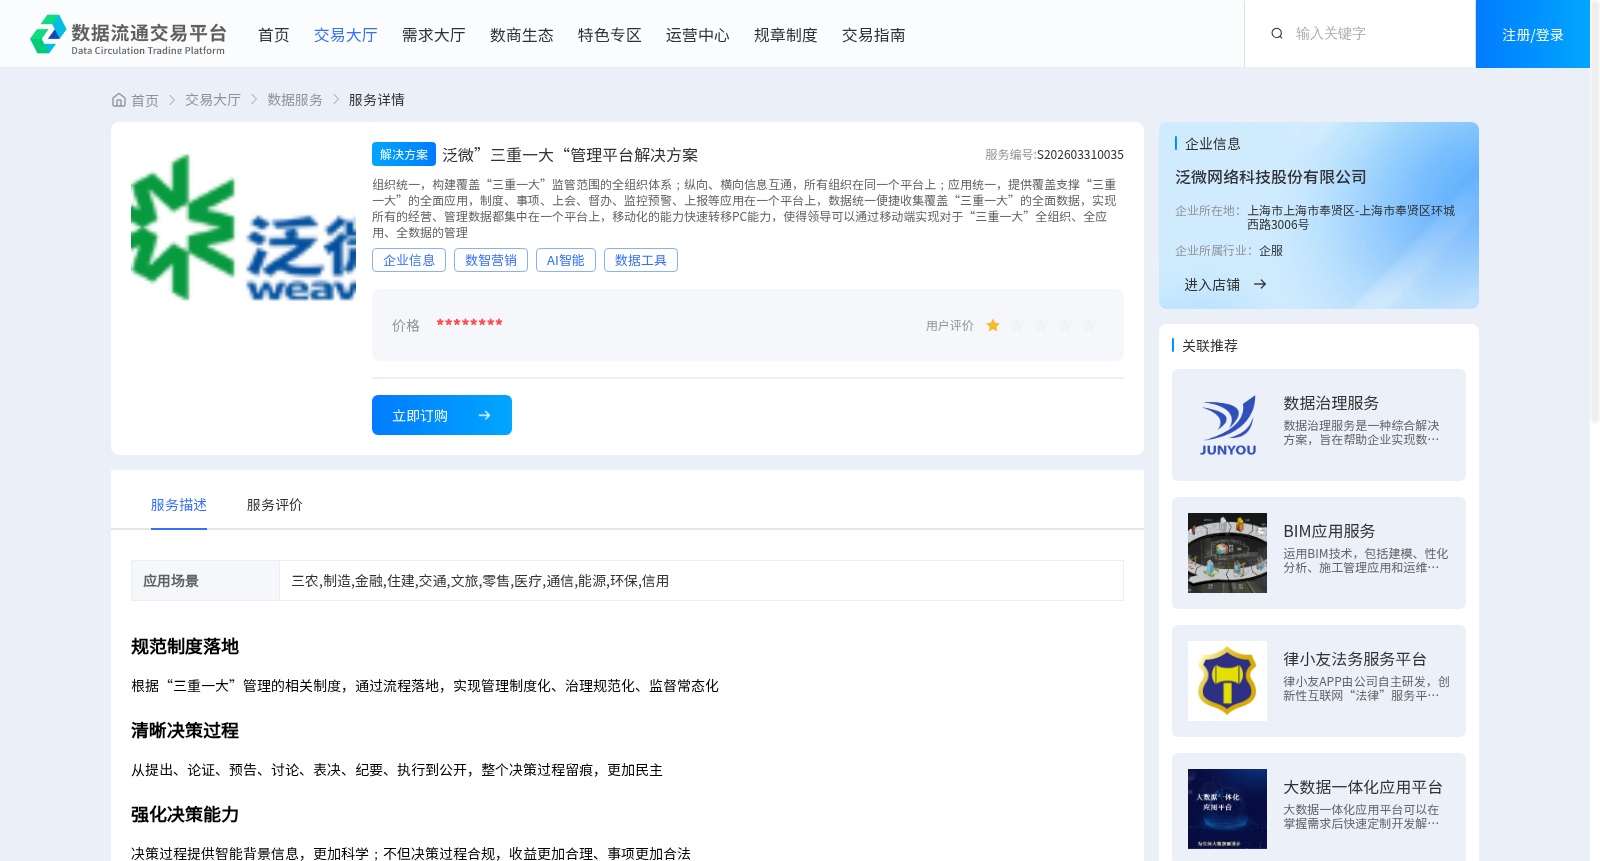Image resolution: width=1600 pixels, height=861 pixels.
Task: Click the company address 上海市奉贤区 text
Action: pyautogui.click(x=1351, y=218)
